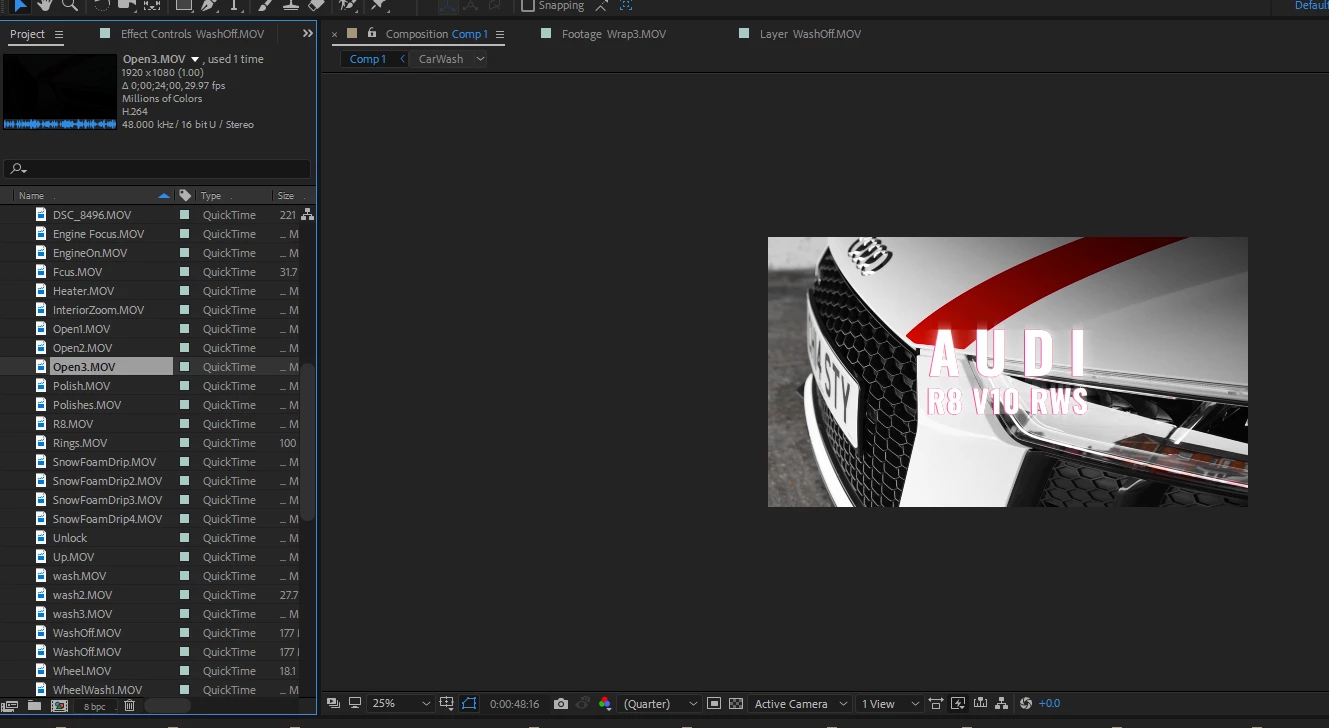Select Engine Focus.MOV in the project list
This screenshot has width=1329, height=728.
[98, 234]
